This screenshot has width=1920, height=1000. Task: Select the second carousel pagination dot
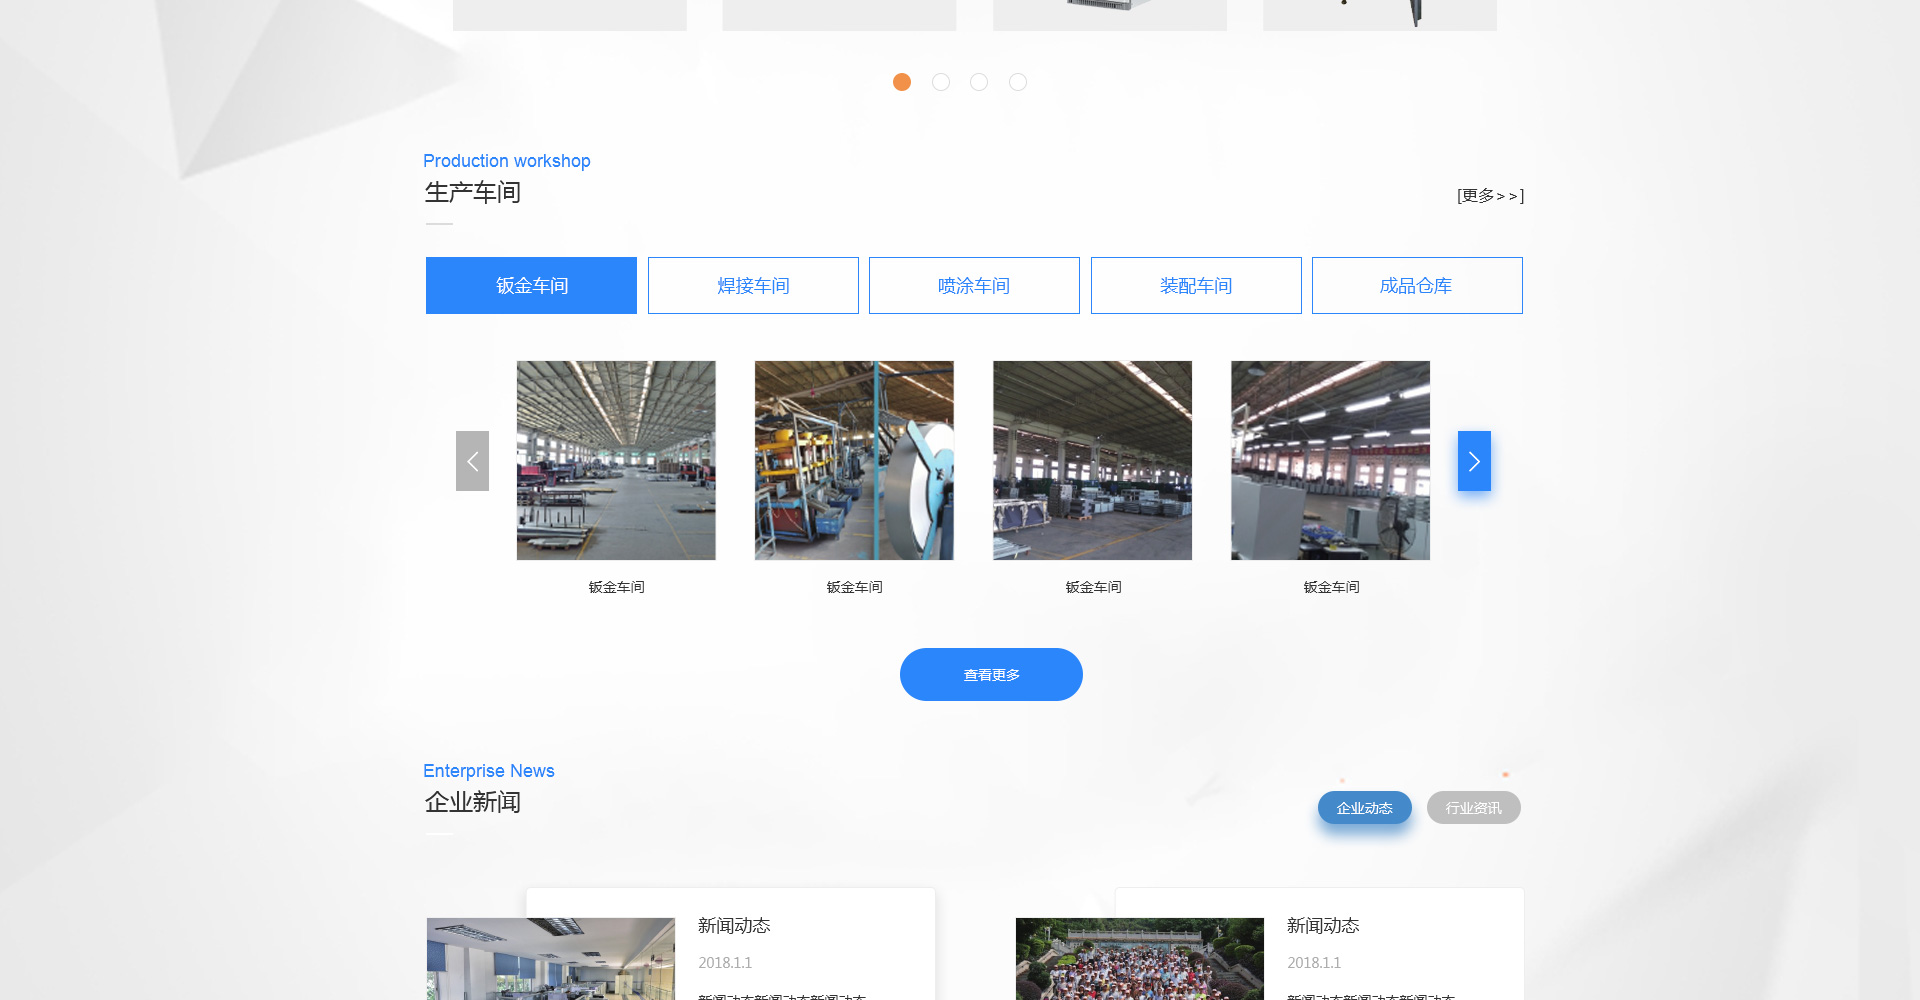tap(941, 82)
